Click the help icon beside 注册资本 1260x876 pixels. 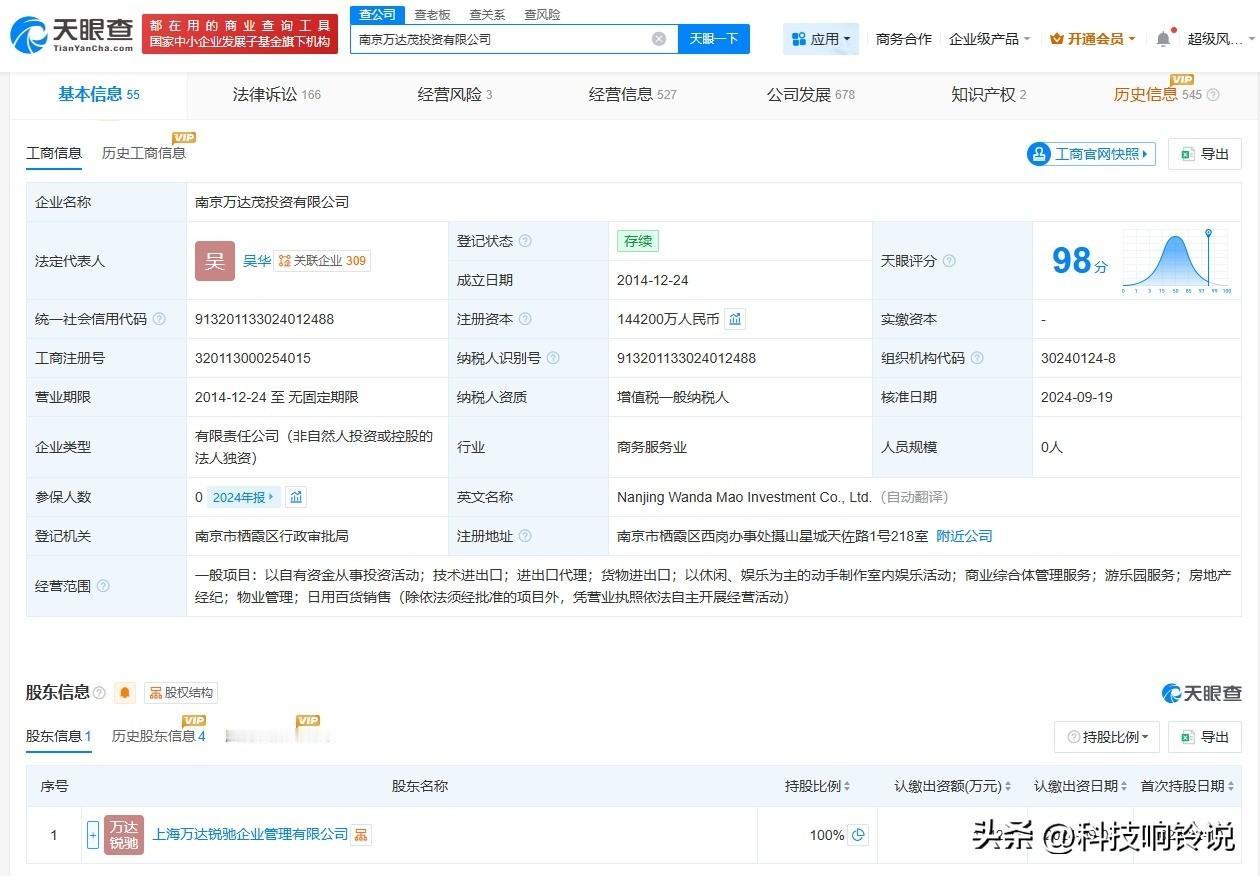[x=525, y=319]
